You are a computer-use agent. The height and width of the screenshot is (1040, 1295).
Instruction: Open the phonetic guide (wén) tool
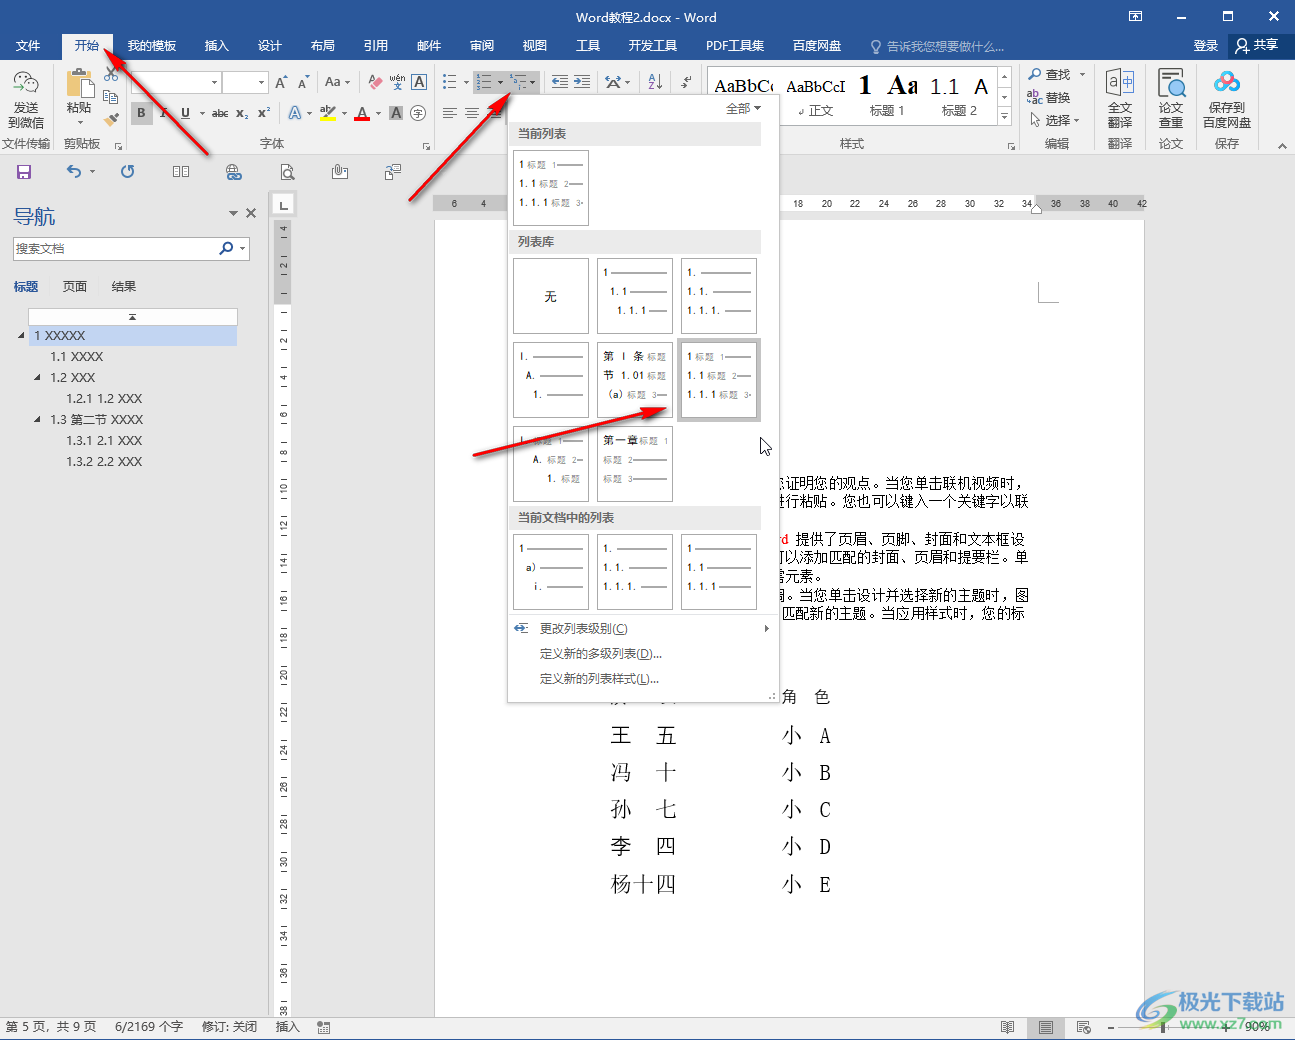(x=397, y=82)
